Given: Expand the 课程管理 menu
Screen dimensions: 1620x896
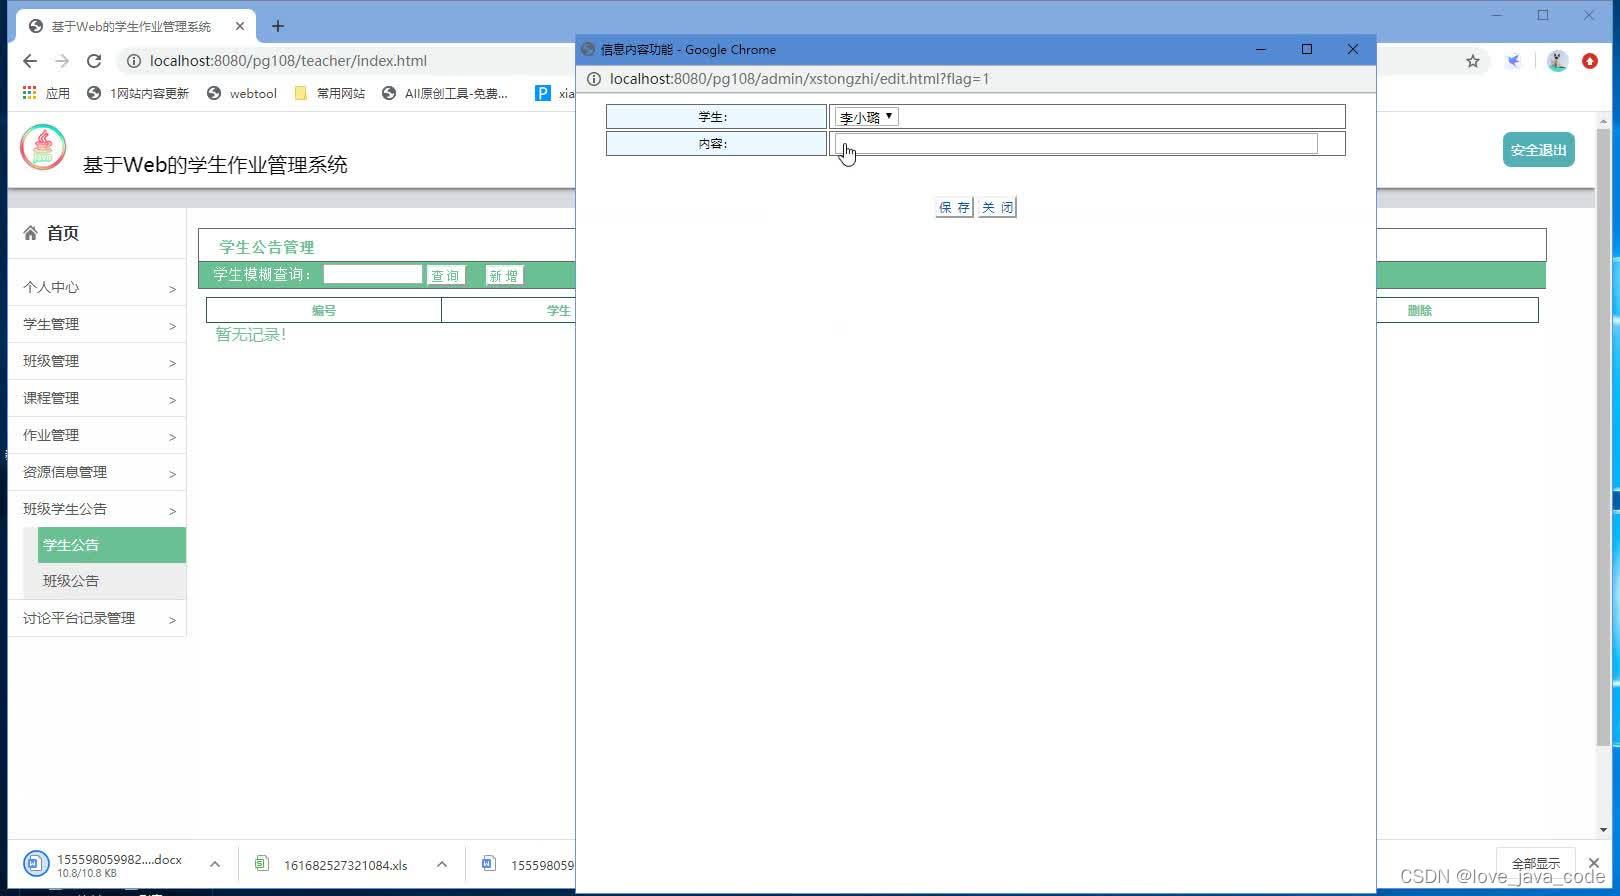Looking at the screenshot, I should pos(97,398).
